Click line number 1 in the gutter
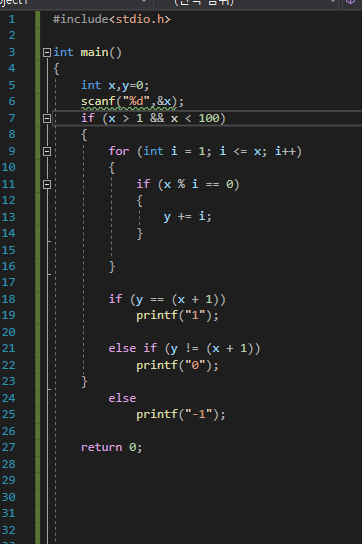 12,19
